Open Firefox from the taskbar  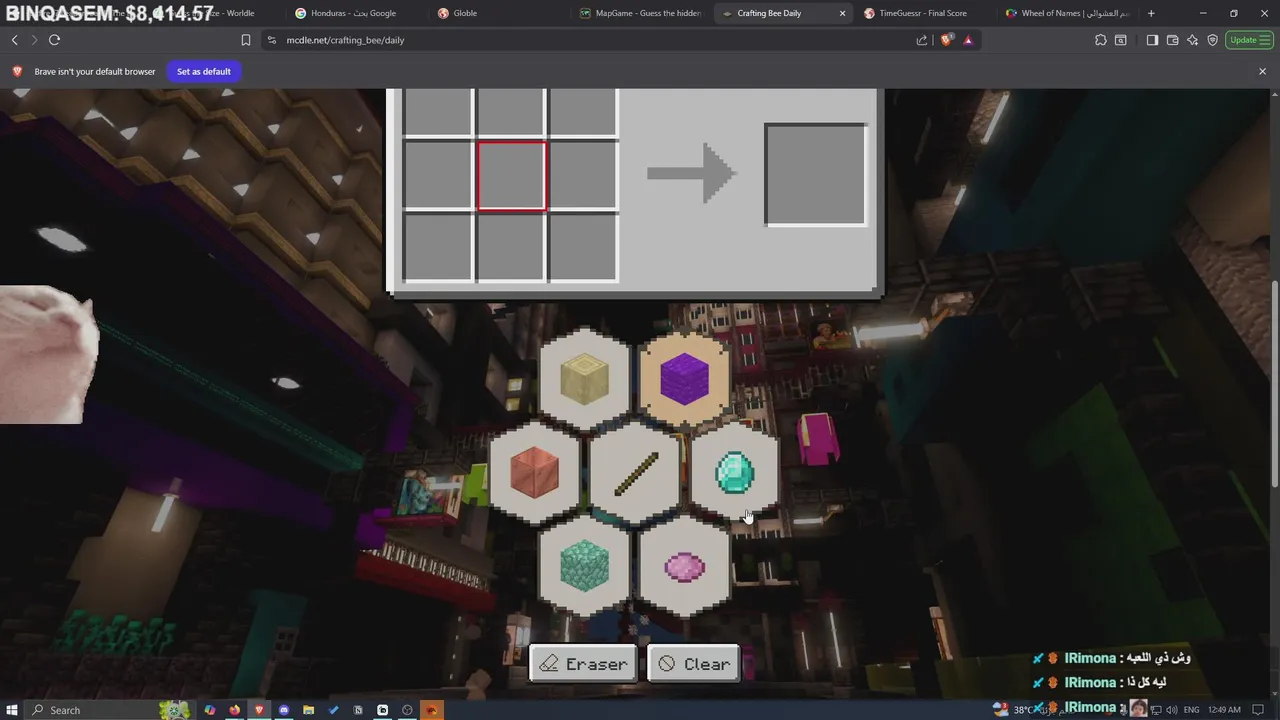[235, 710]
